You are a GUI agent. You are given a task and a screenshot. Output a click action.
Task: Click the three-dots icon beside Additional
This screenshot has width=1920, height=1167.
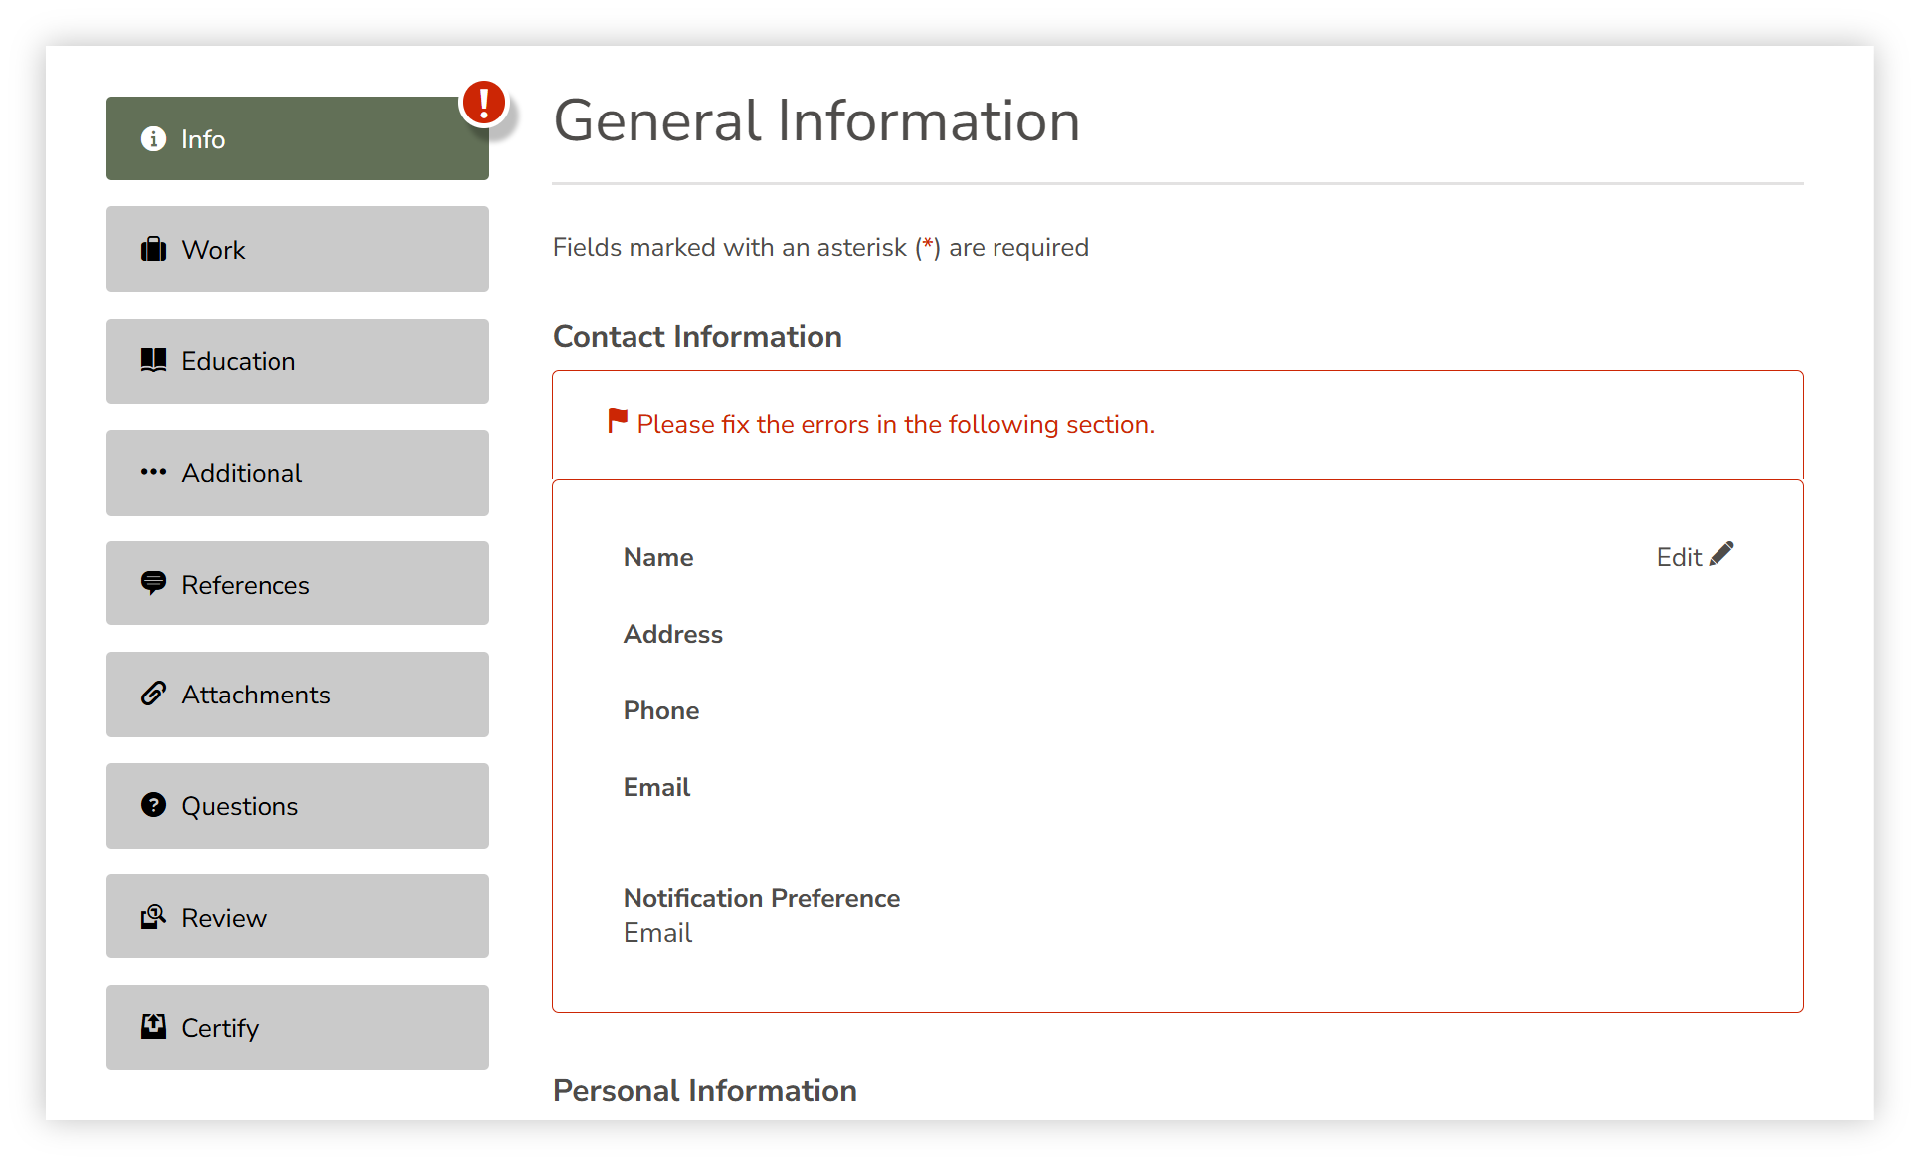pyautogui.click(x=153, y=472)
